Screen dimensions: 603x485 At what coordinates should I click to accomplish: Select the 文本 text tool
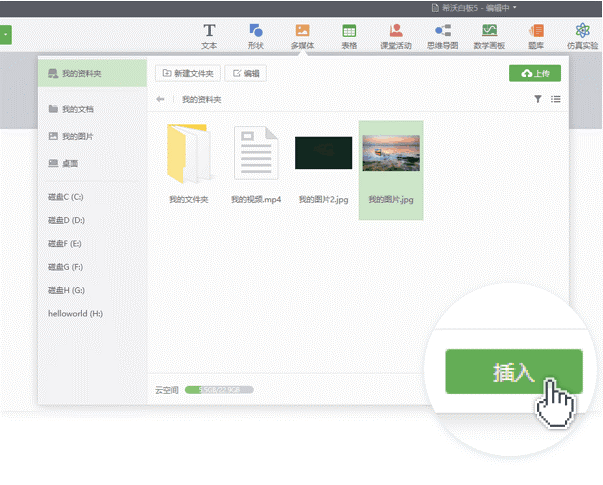(209, 36)
